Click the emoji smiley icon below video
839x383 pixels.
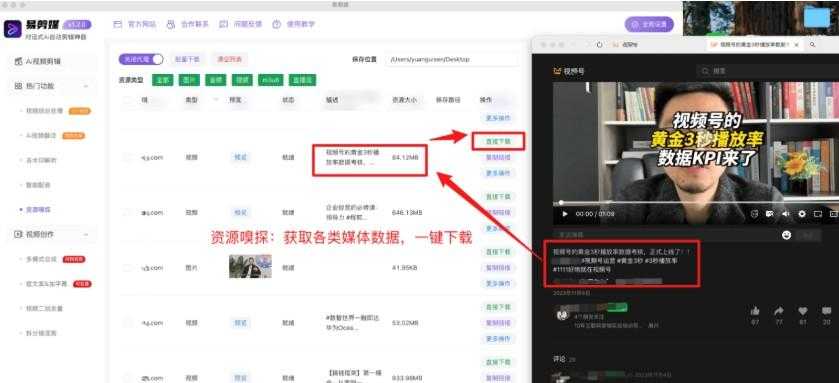[x=786, y=235]
